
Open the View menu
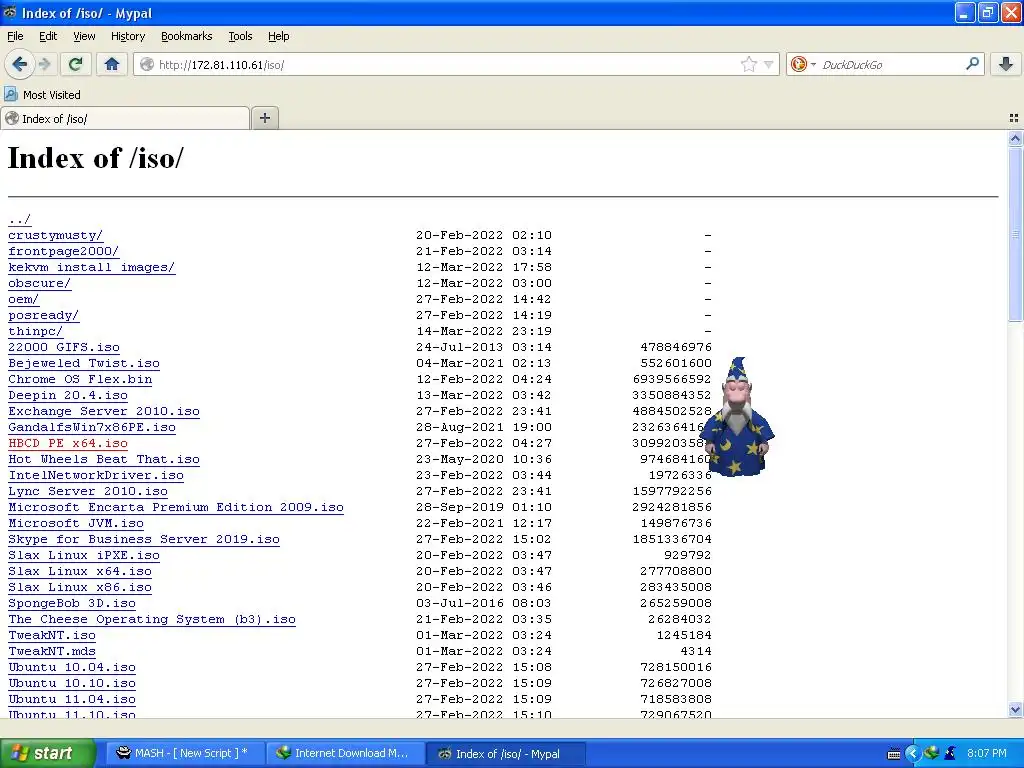[84, 36]
